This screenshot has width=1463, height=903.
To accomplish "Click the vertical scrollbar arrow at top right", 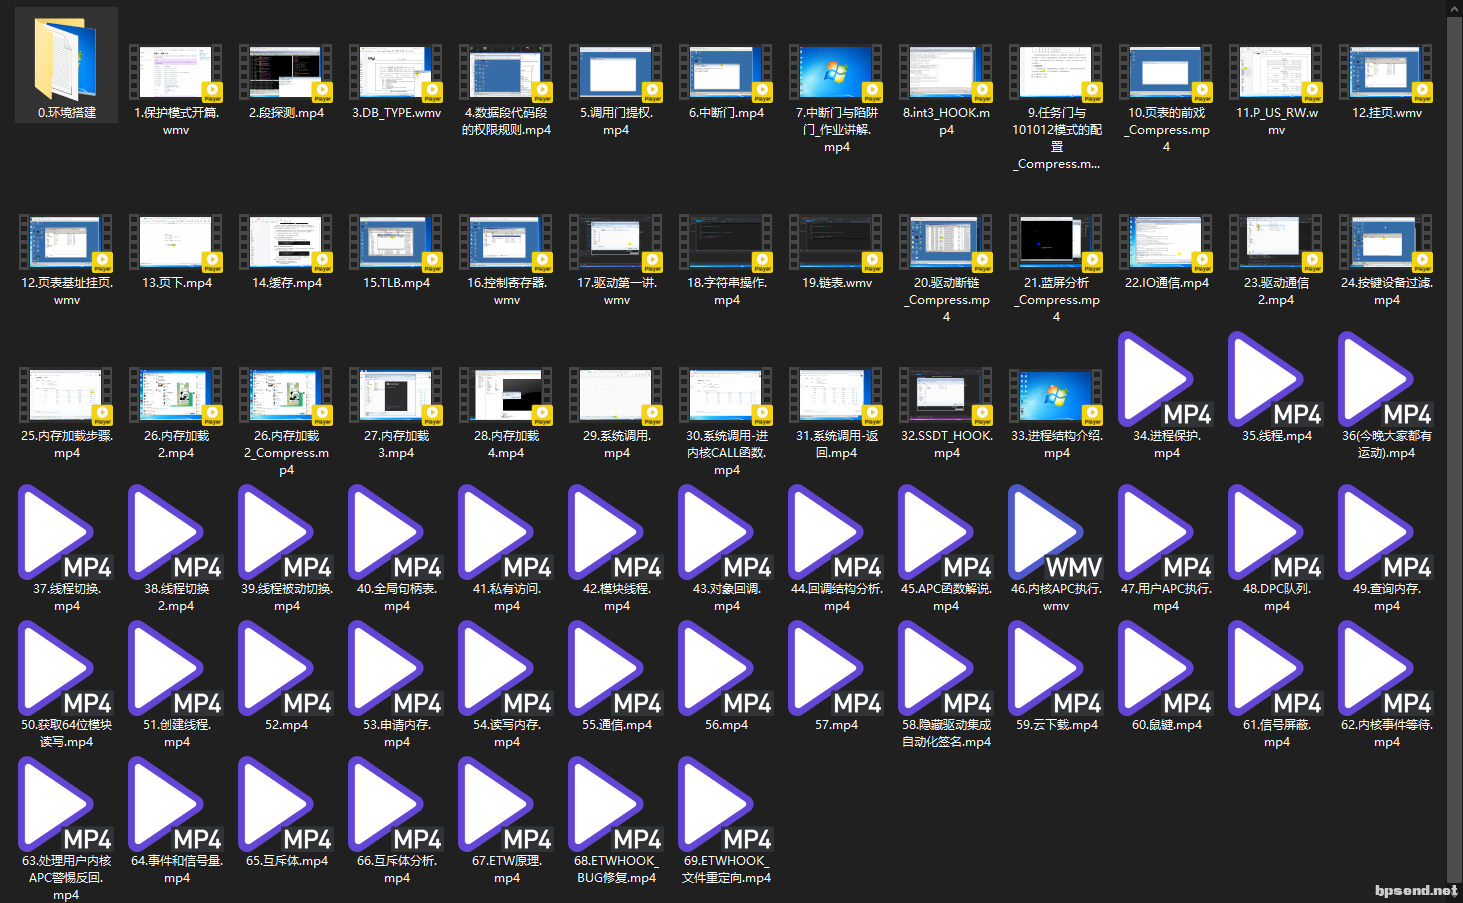I will [1455, 8].
